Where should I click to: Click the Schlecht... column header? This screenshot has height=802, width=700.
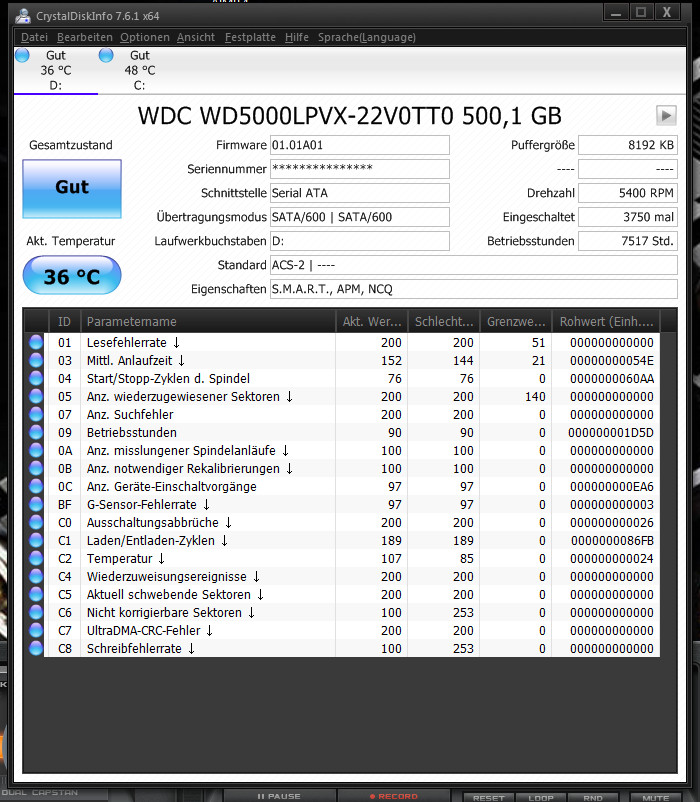(x=444, y=321)
